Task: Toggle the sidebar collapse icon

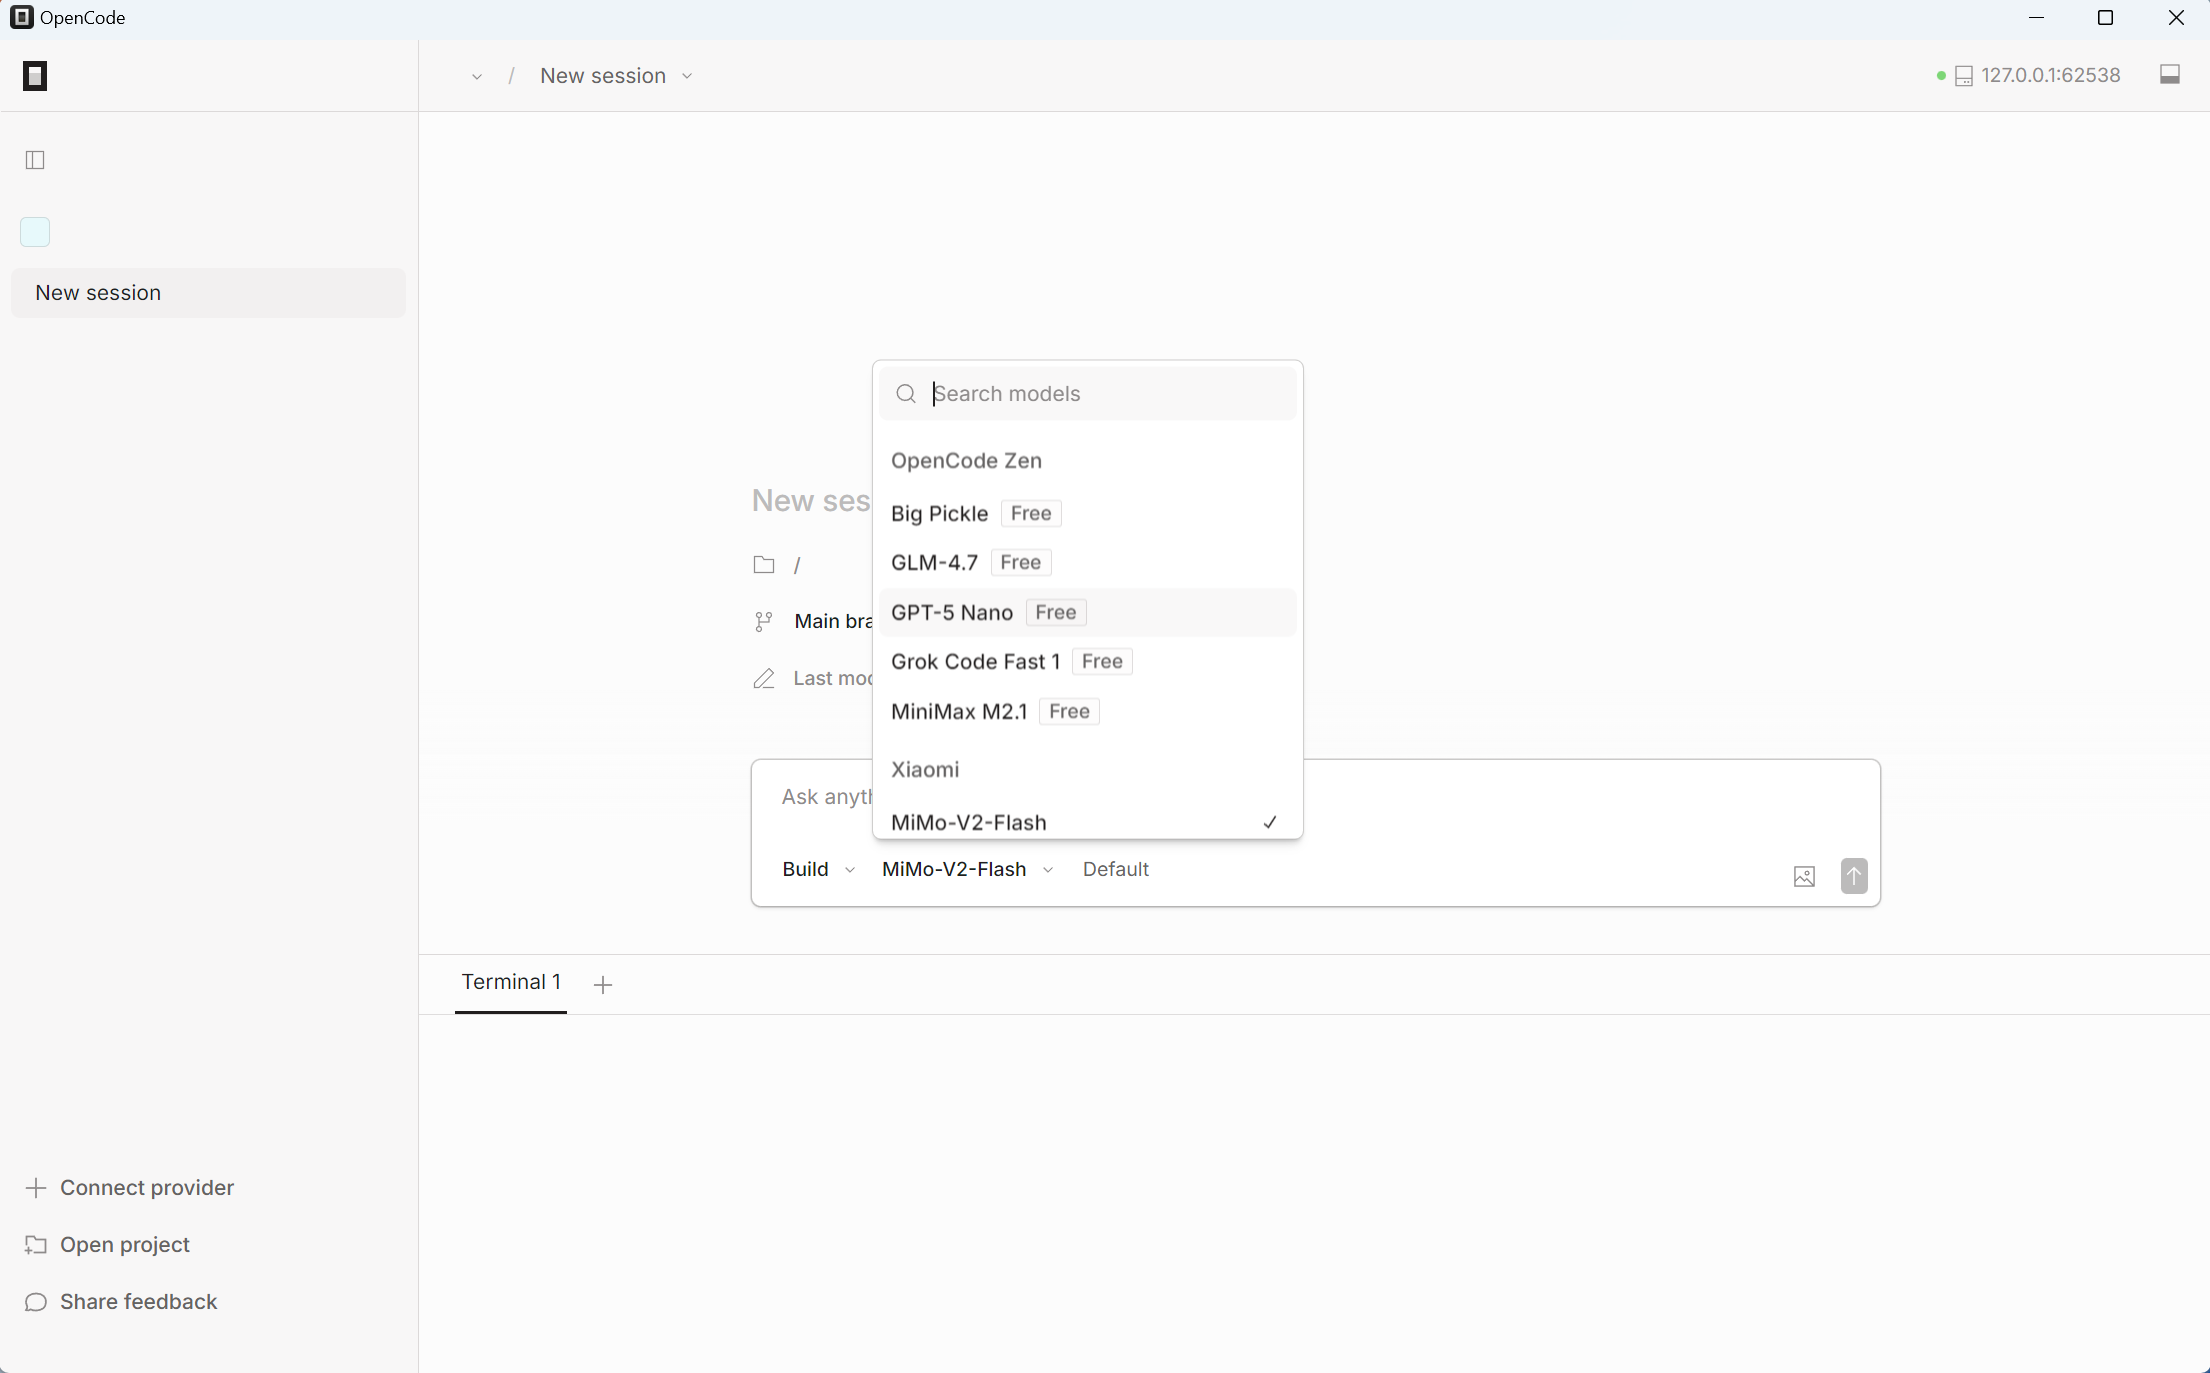Action: tap(35, 160)
